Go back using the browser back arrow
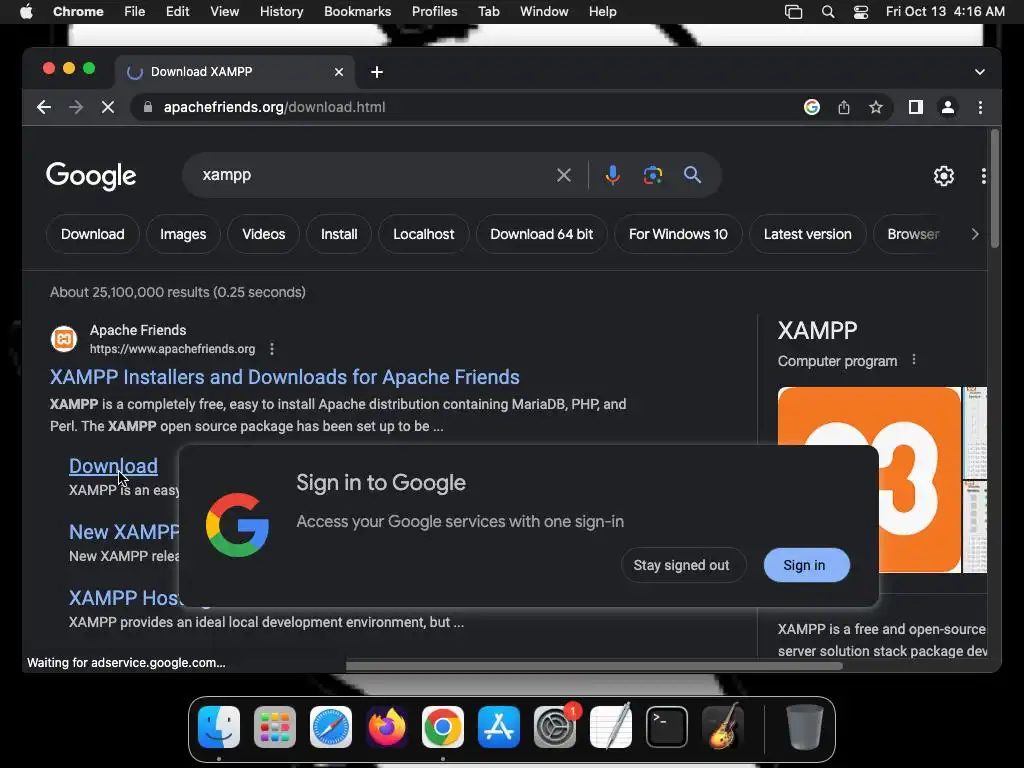 click(44, 107)
